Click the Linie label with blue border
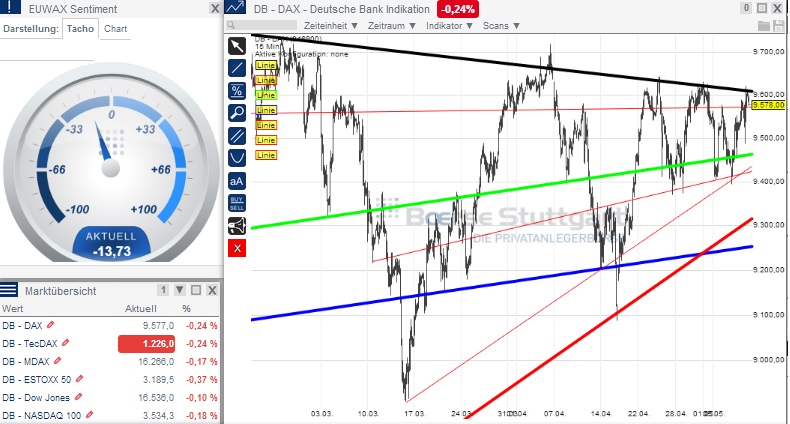 coord(266,110)
